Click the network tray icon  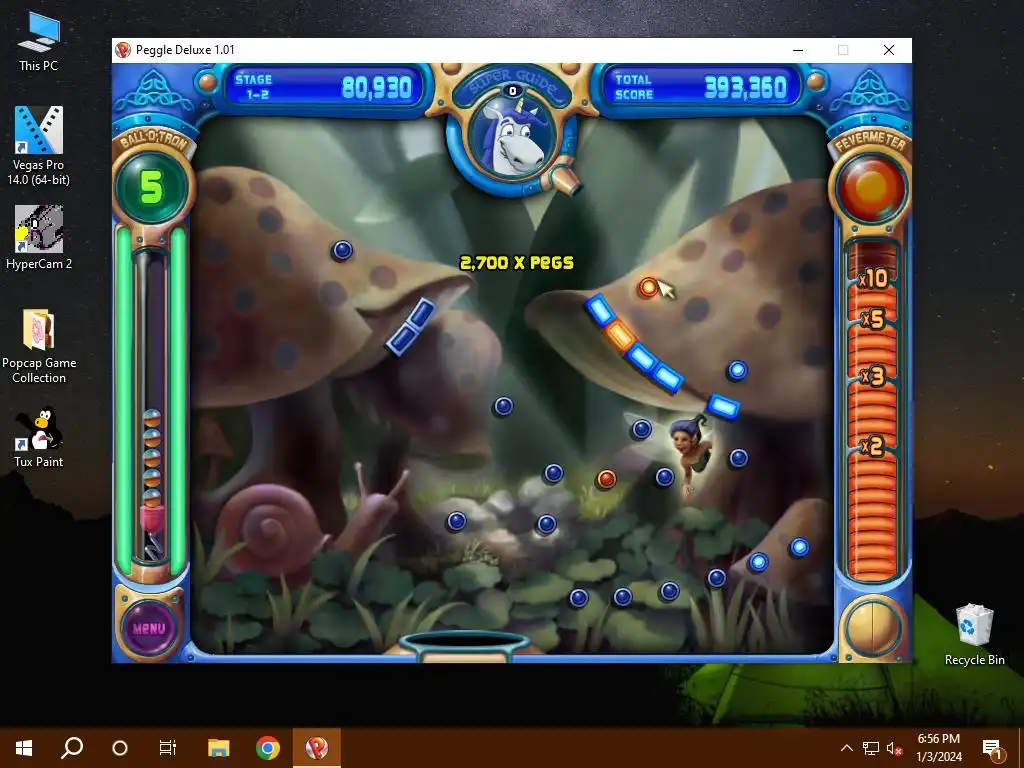coord(871,748)
